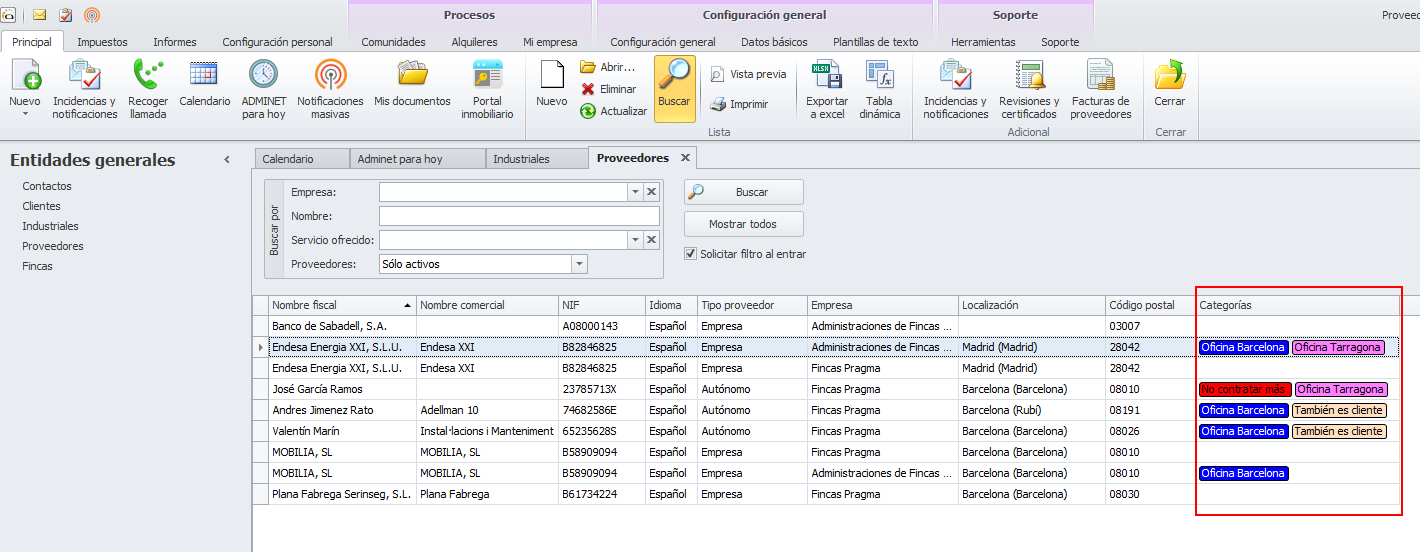Click the red No contratar más tag
The height and width of the screenshot is (552, 1420).
[x=1244, y=389]
